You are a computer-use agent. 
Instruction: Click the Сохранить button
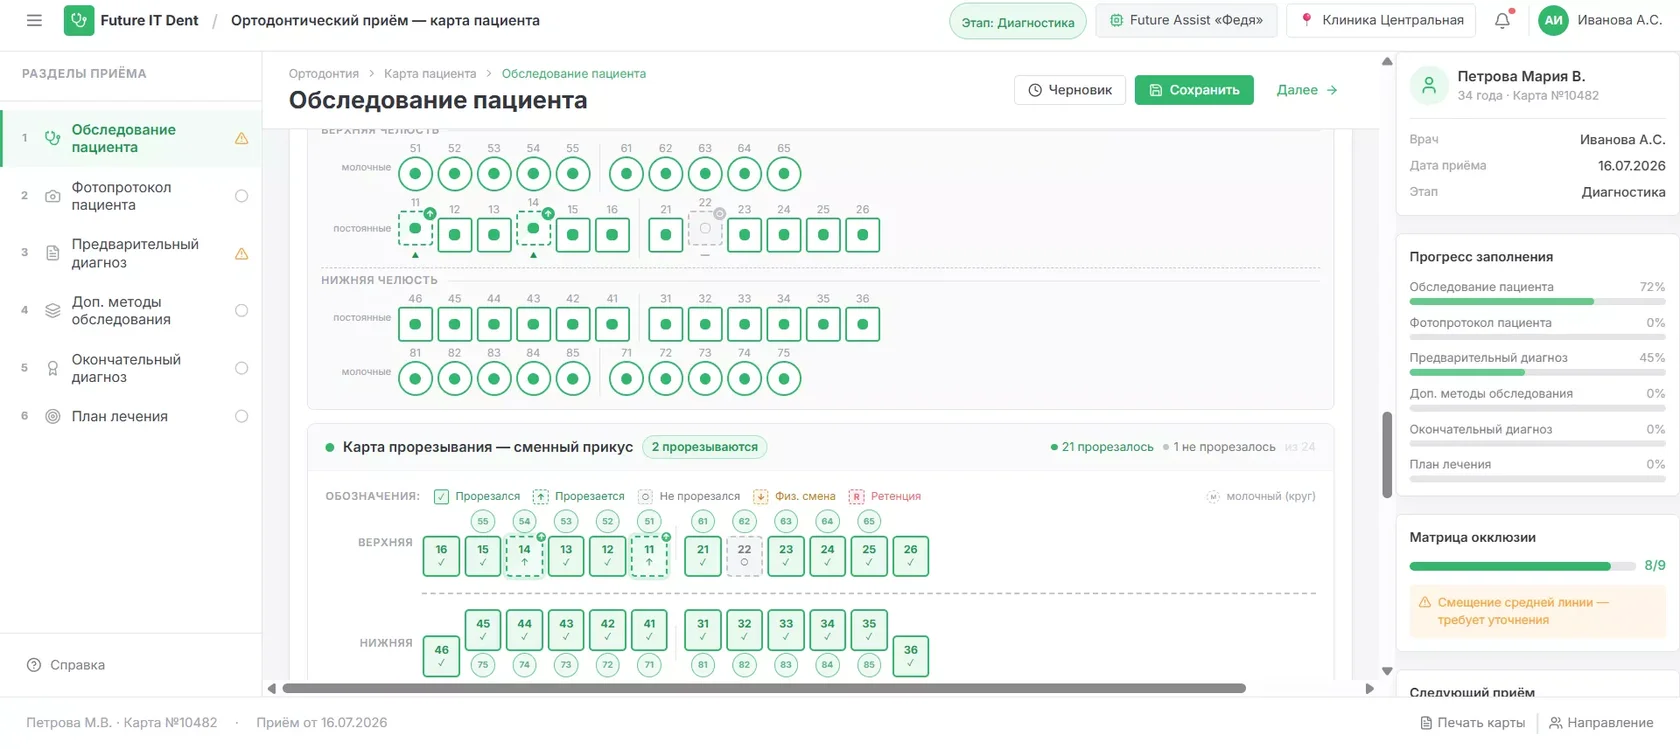click(1194, 90)
